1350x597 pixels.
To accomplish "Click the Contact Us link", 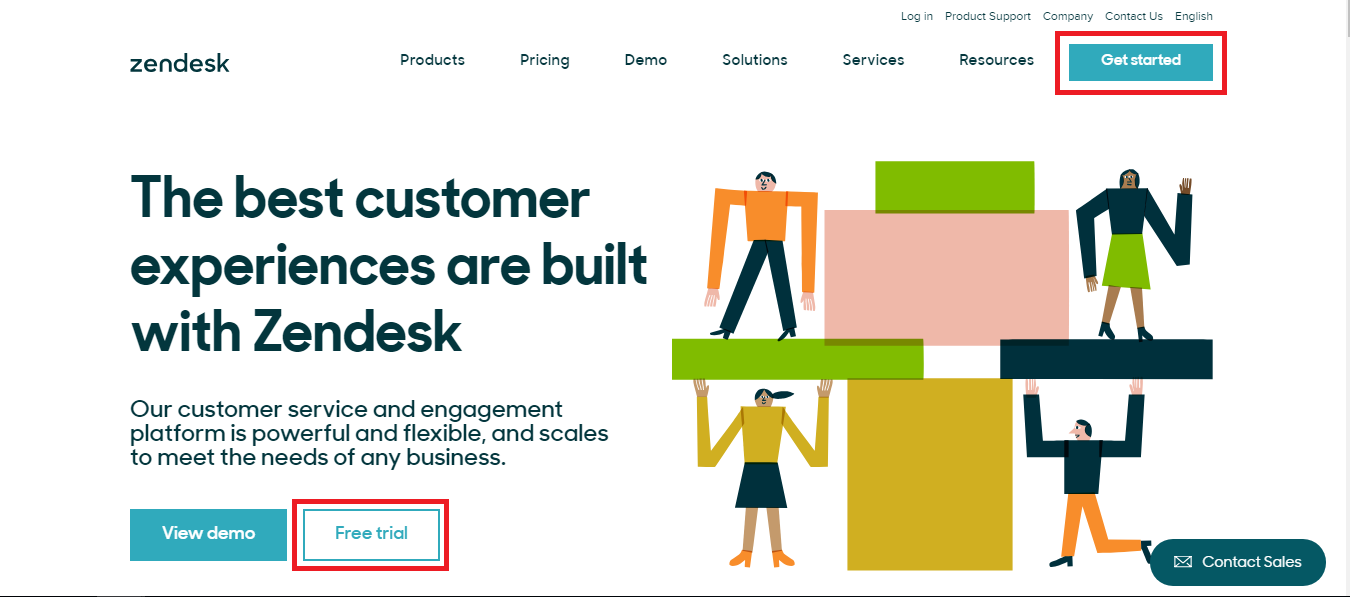I will pyautogui.click(x=1133, y=16).
